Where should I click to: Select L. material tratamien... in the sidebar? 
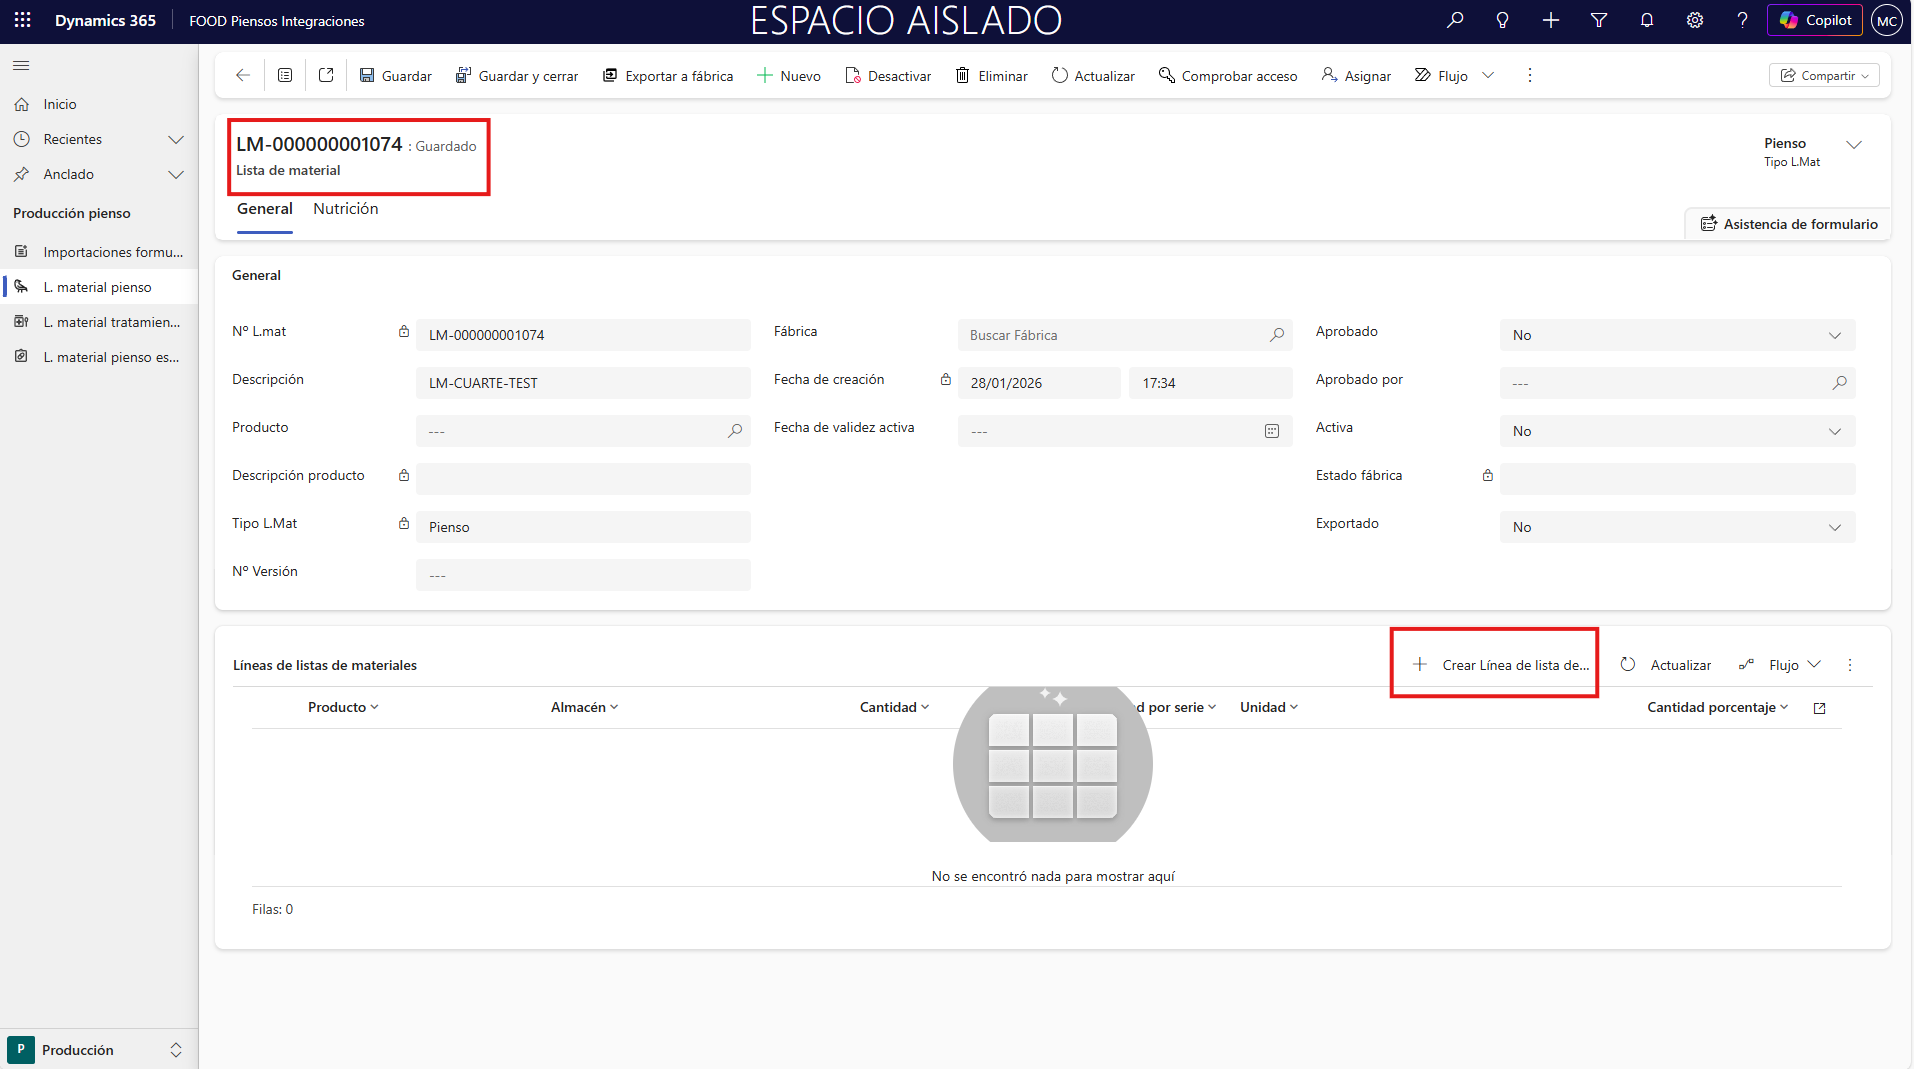pos(111,322)
